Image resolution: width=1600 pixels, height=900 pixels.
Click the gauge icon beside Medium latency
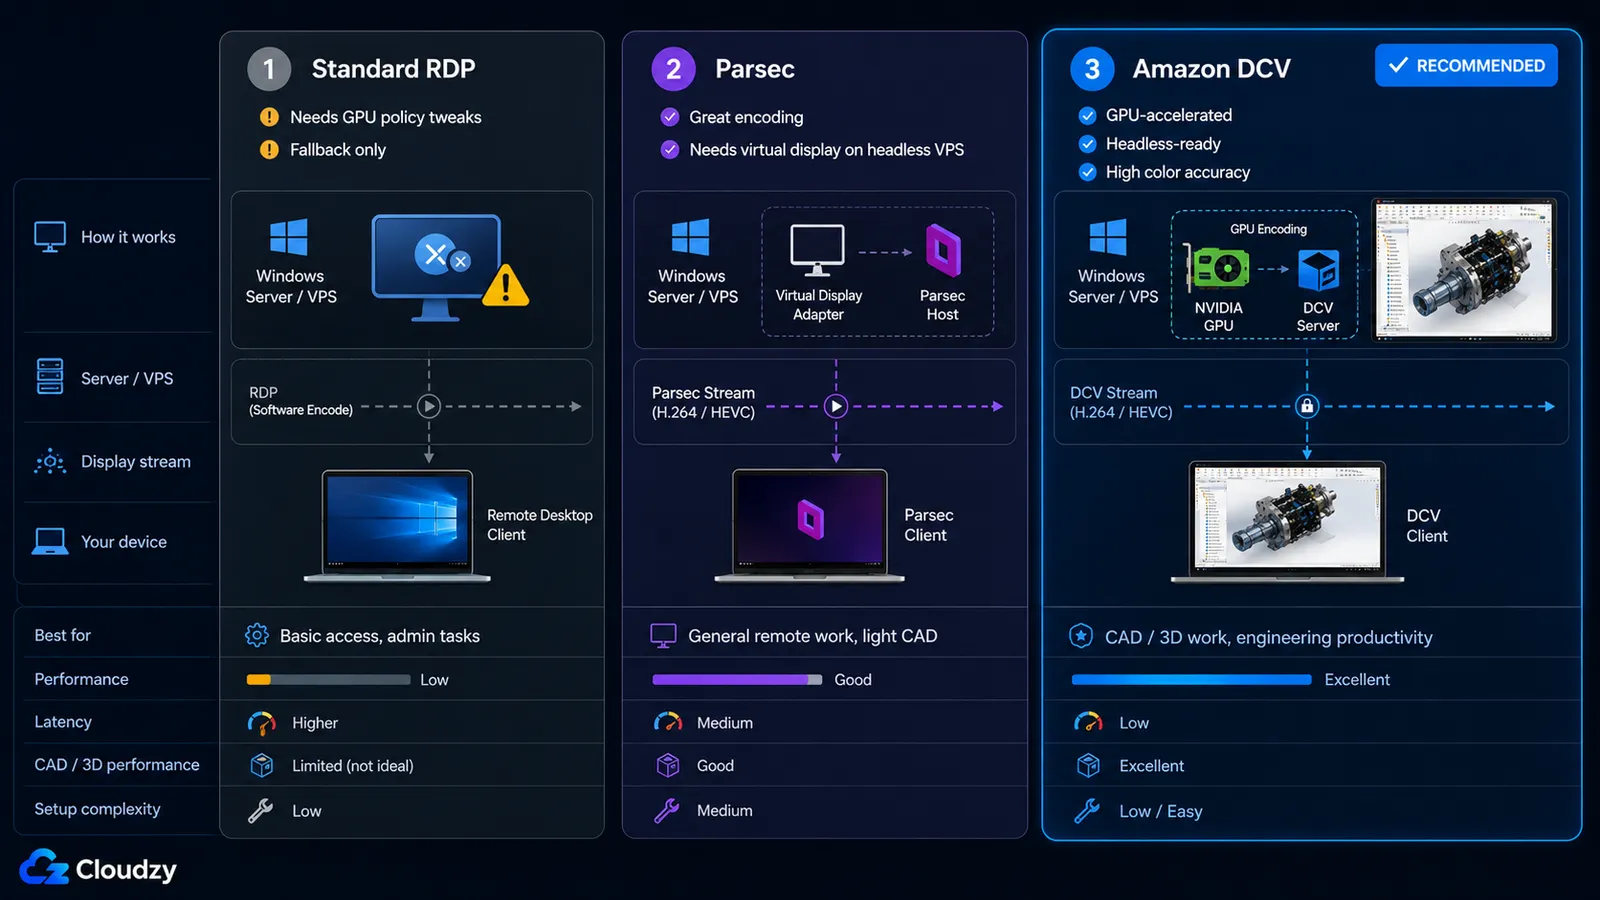[x=668, y=722]
